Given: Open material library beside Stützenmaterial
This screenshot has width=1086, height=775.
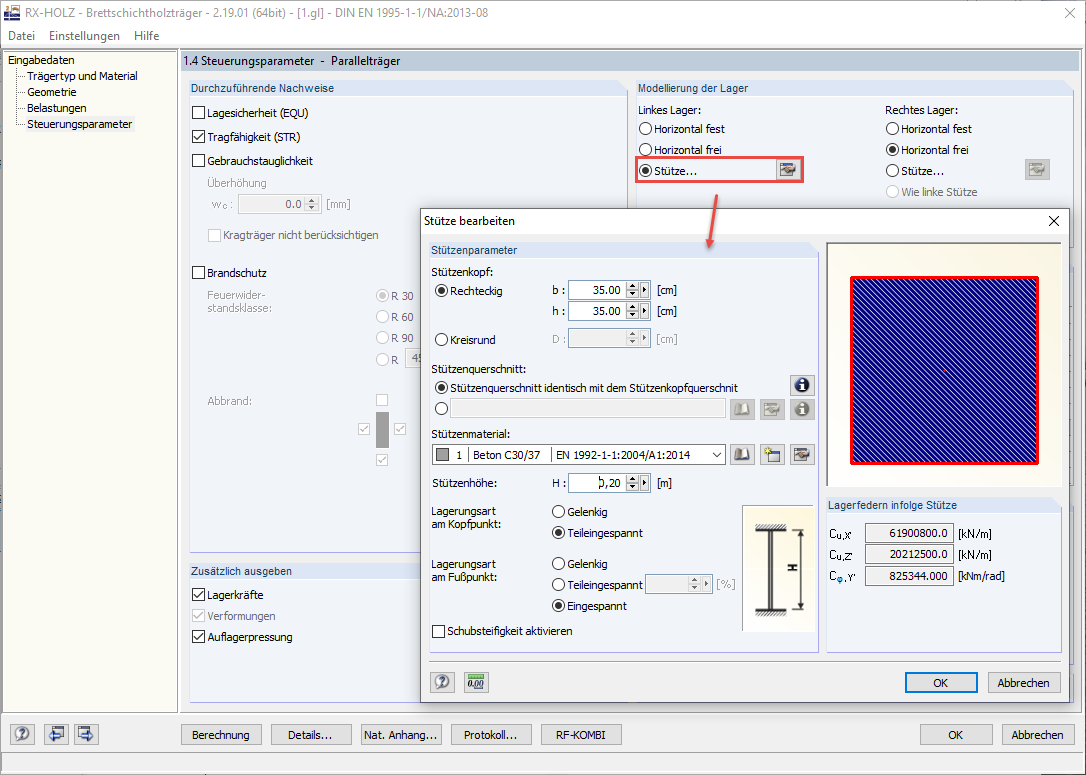Looking at the screenshot, I should [x=742, y=455].
